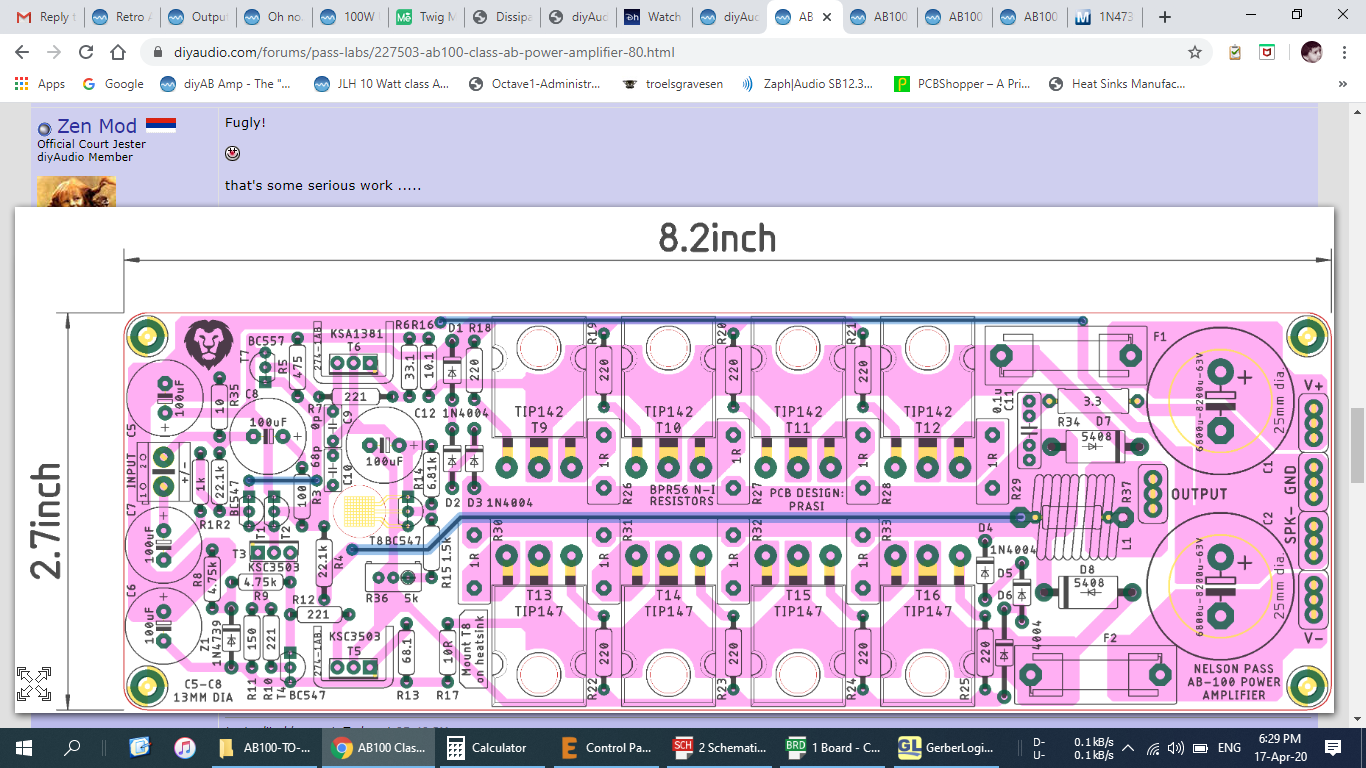
Task: Click the Zen Mod online status icon
Action: click(x=44, y=129)
